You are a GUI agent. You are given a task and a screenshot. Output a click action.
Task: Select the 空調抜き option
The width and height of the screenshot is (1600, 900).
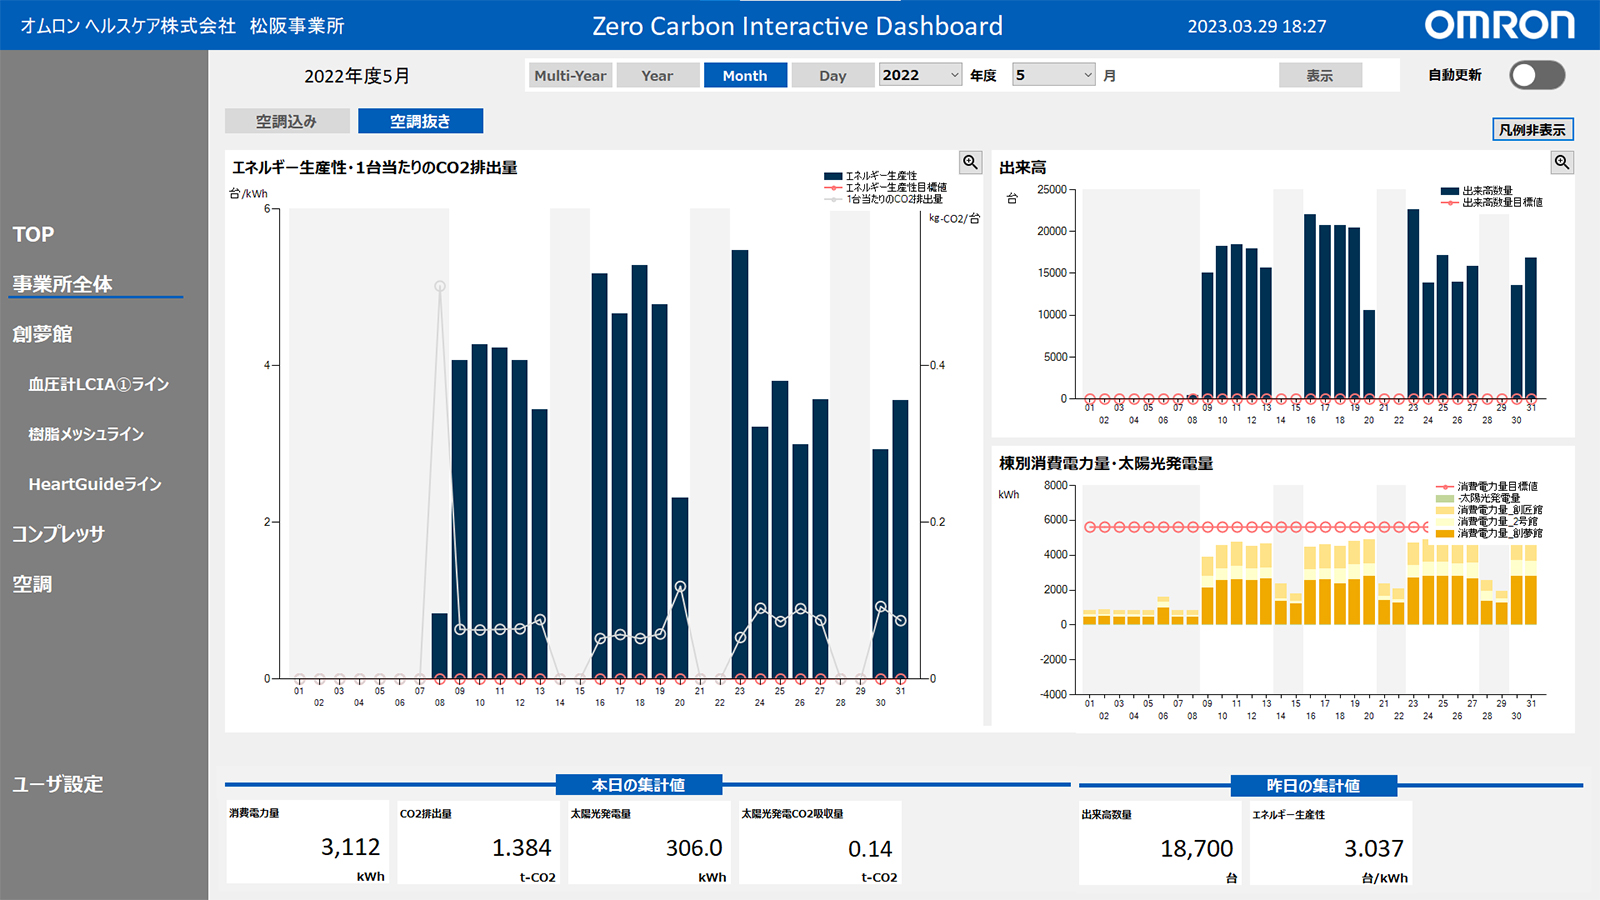tap(420, 121)
